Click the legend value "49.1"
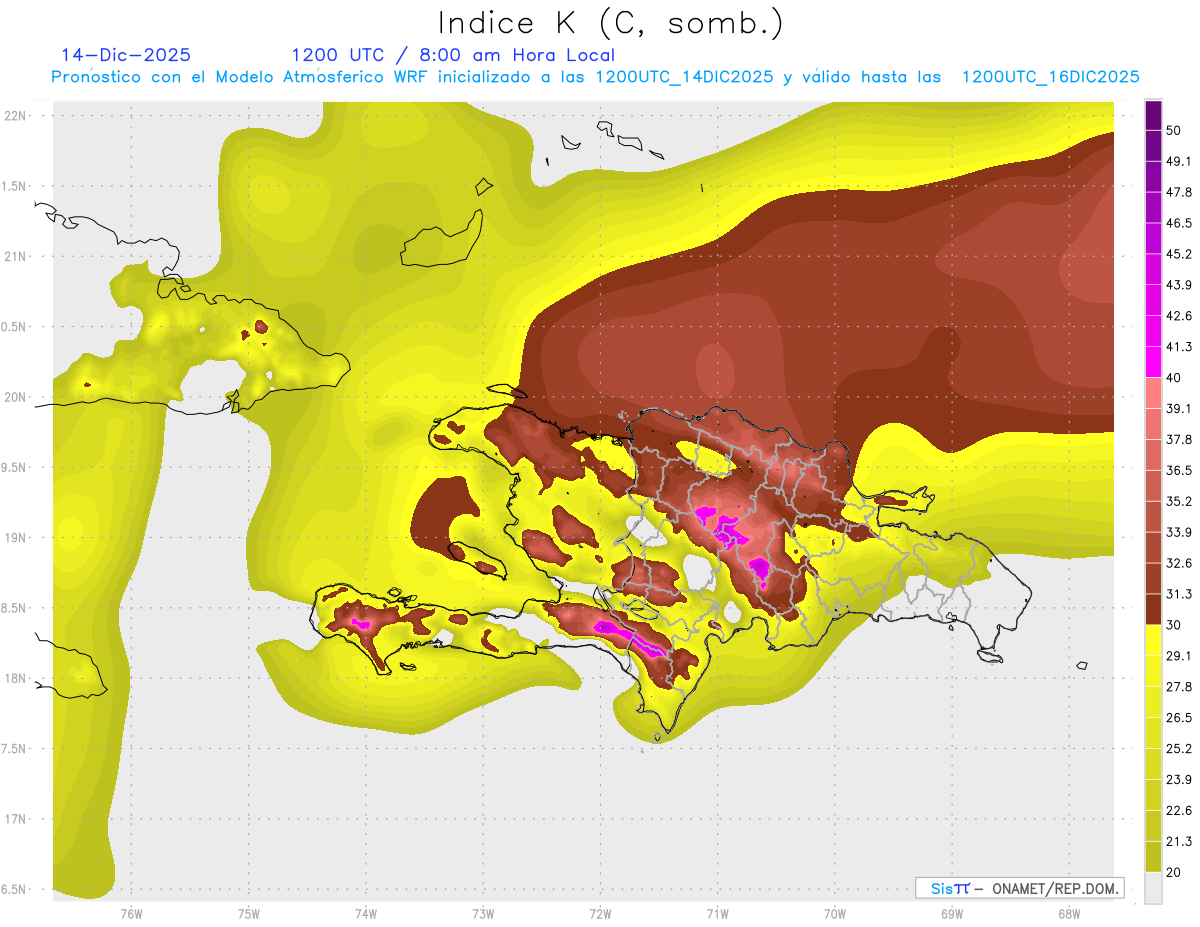 1179,161
